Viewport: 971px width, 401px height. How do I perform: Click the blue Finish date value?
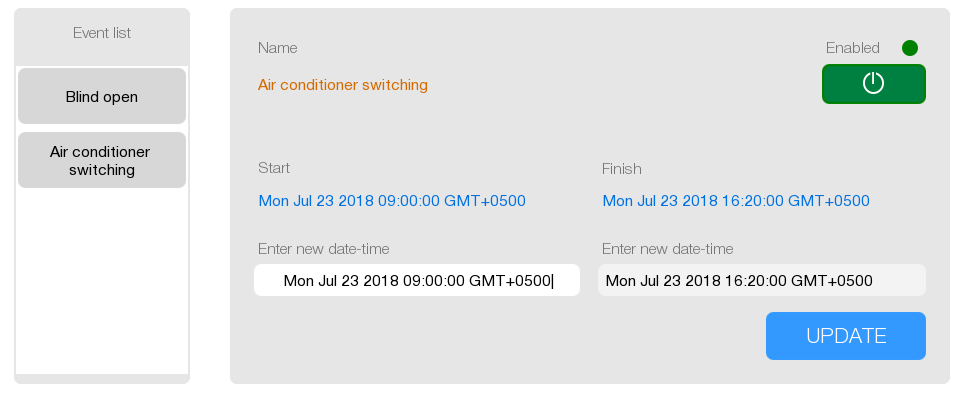pyautogui.click(x=736, y=201)
